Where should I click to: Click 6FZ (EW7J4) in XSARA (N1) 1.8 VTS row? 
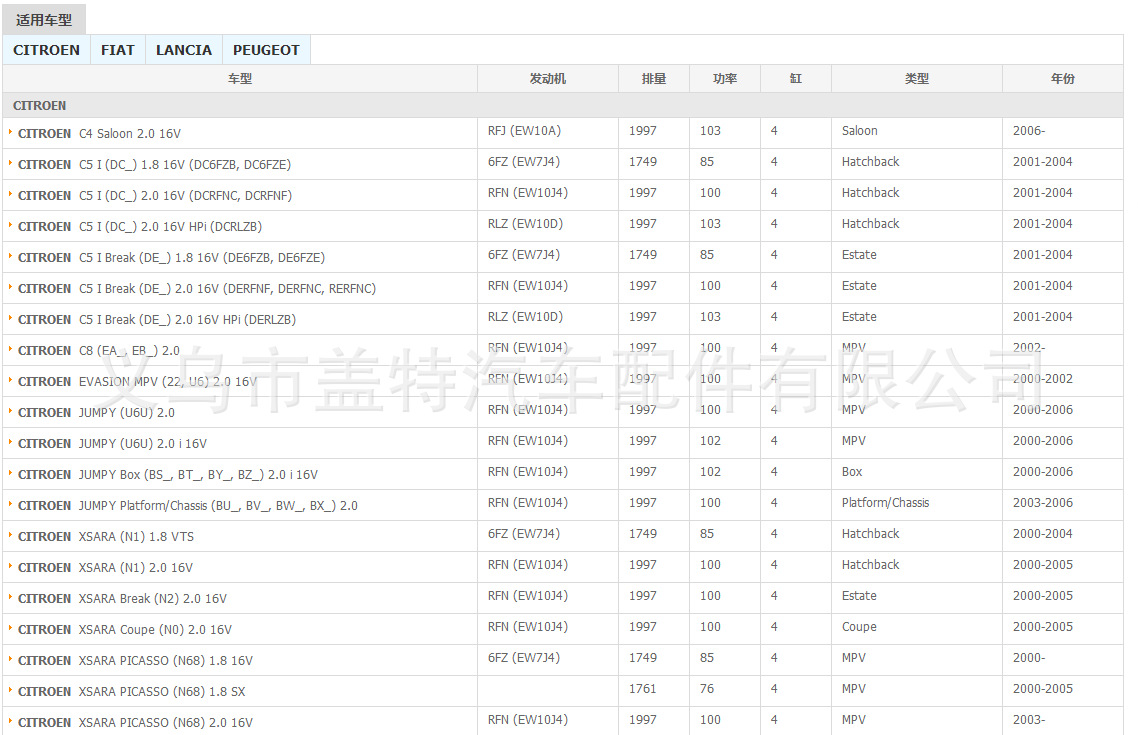tap(523, 534)
